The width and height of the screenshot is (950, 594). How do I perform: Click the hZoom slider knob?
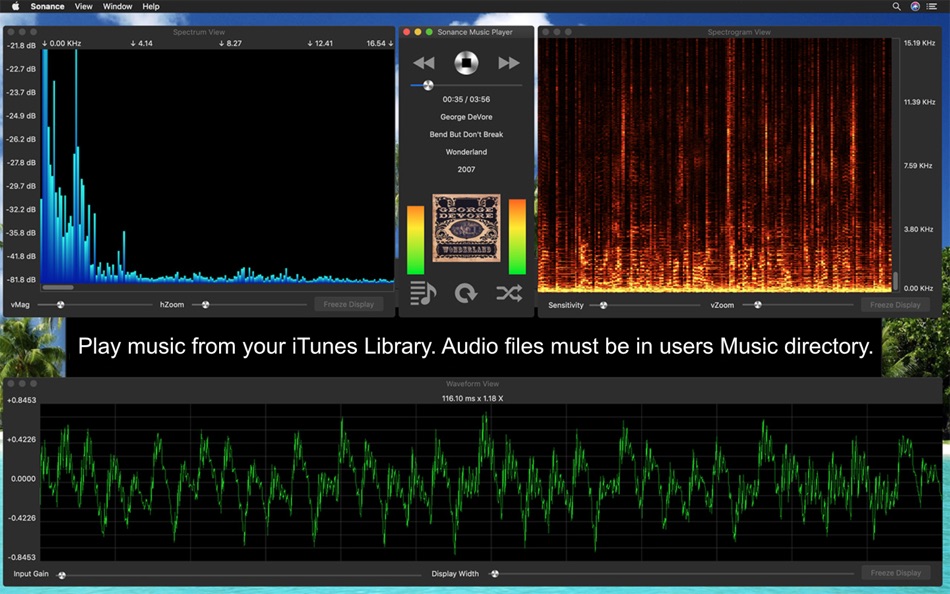(x=205, y=305)
